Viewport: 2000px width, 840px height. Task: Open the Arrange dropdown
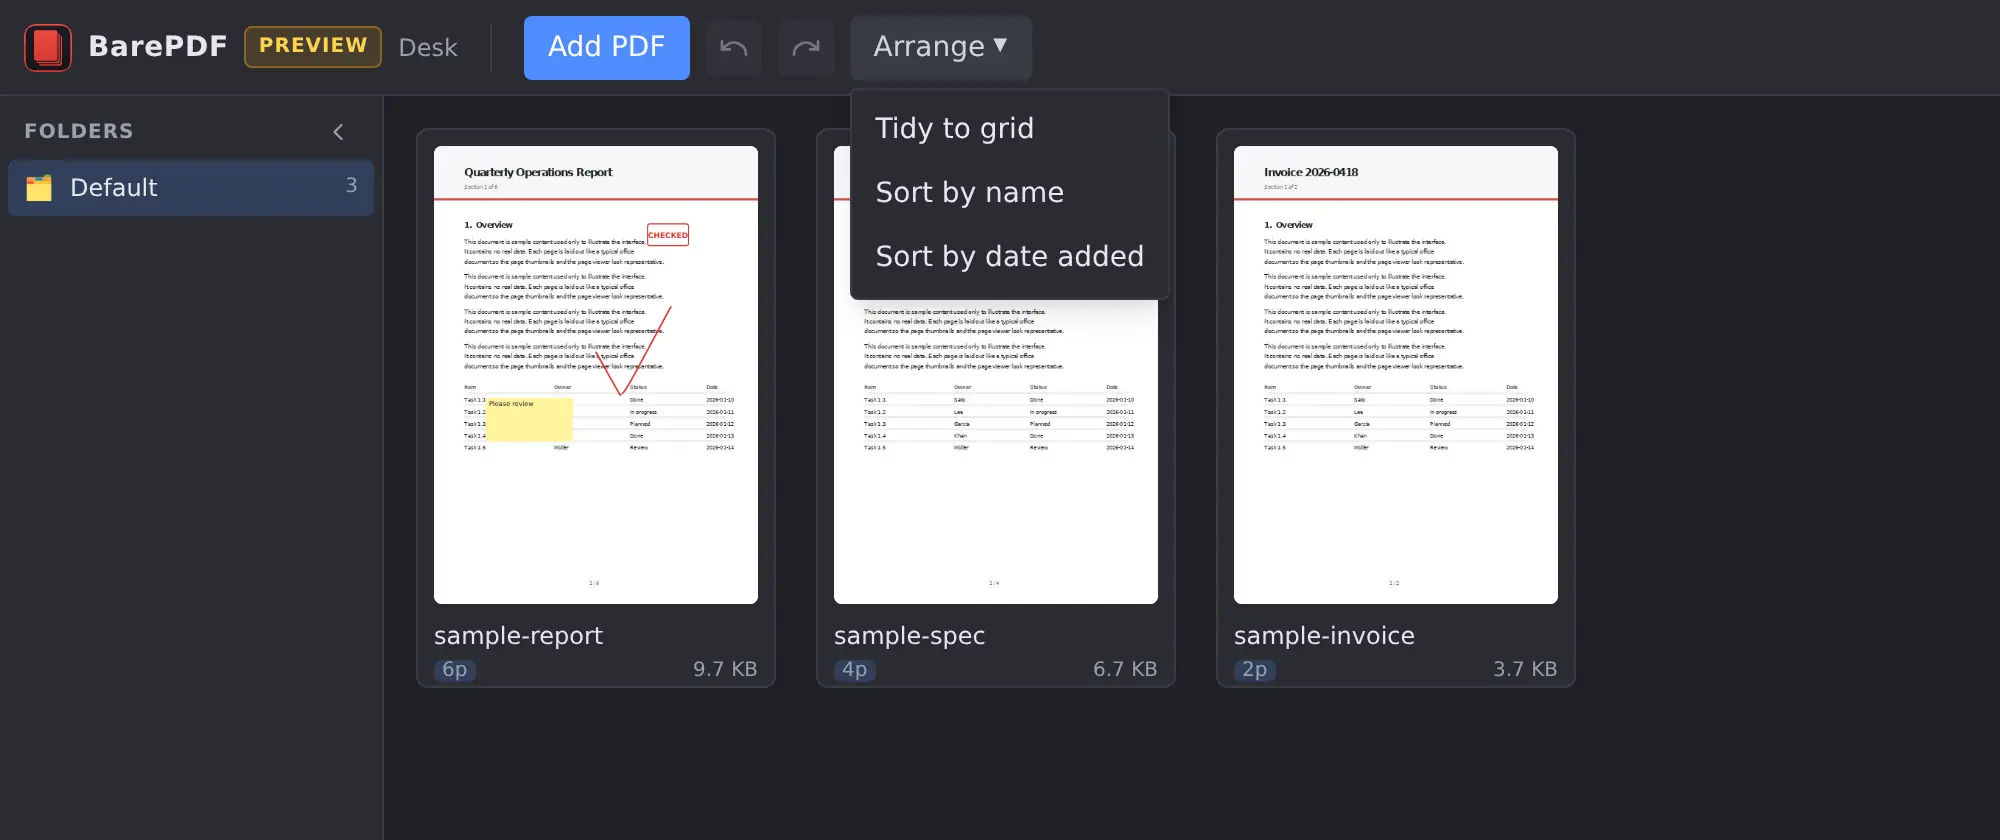[x=940, y=48]
